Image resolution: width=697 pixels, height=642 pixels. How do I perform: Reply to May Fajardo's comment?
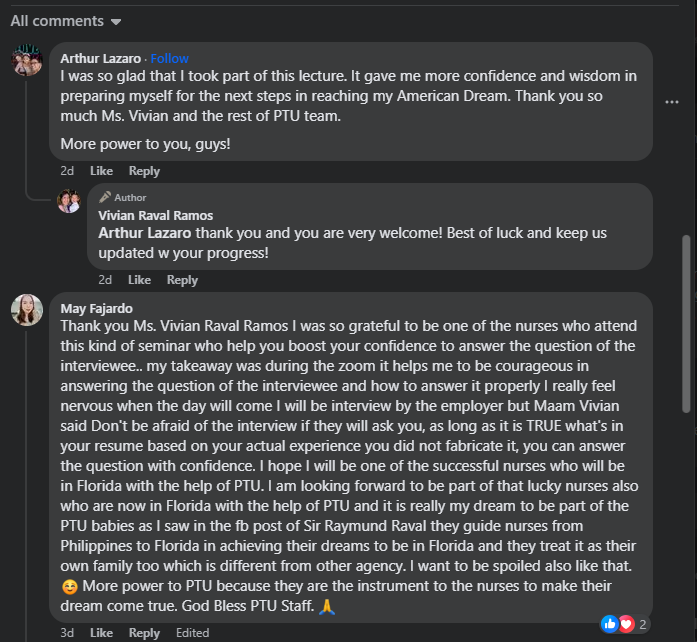144,633
